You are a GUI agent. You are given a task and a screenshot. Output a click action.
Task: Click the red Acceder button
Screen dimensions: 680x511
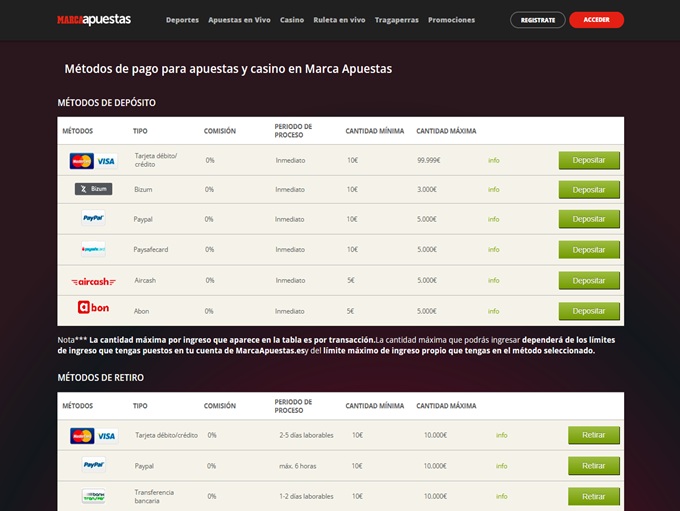coord(596,20)
